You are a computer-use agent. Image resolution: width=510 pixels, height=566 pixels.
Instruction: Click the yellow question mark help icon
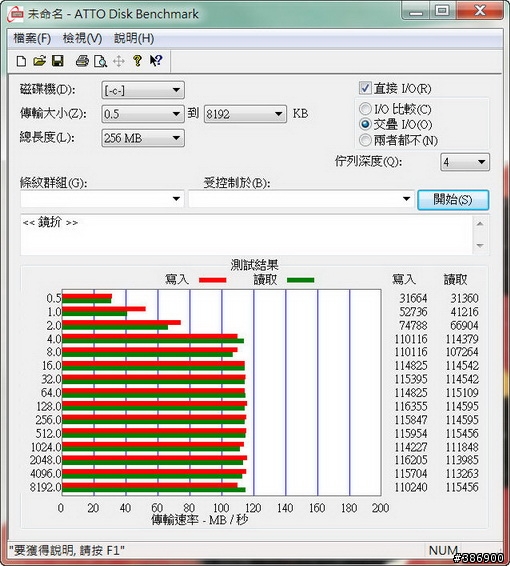click(137, 61)
